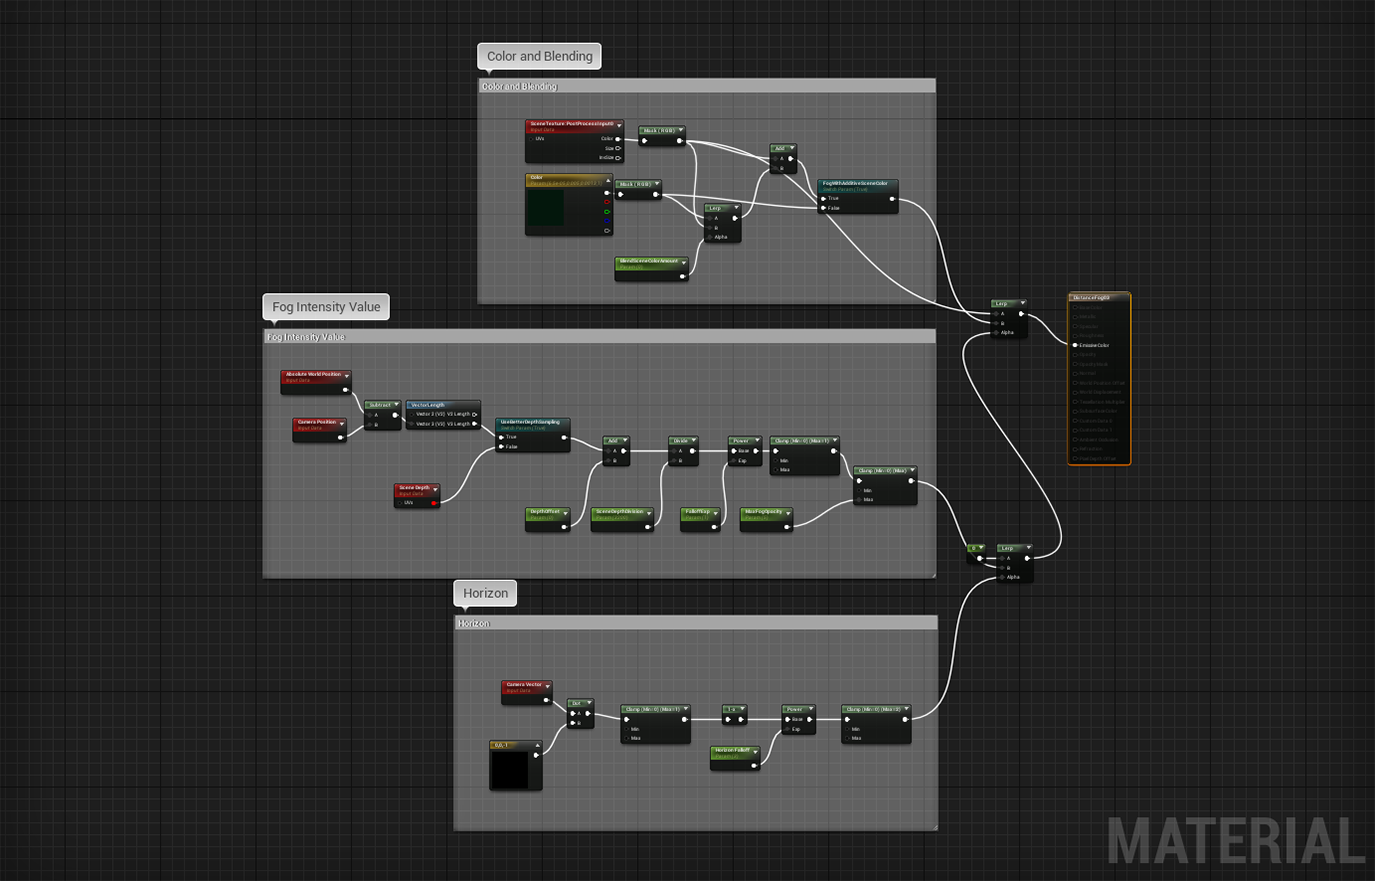Click output pin of FogWithAdditiveSceneColor node
The width and height of the screenshot is (1375, 881).
pyautogui.click(x=892, y=198)
